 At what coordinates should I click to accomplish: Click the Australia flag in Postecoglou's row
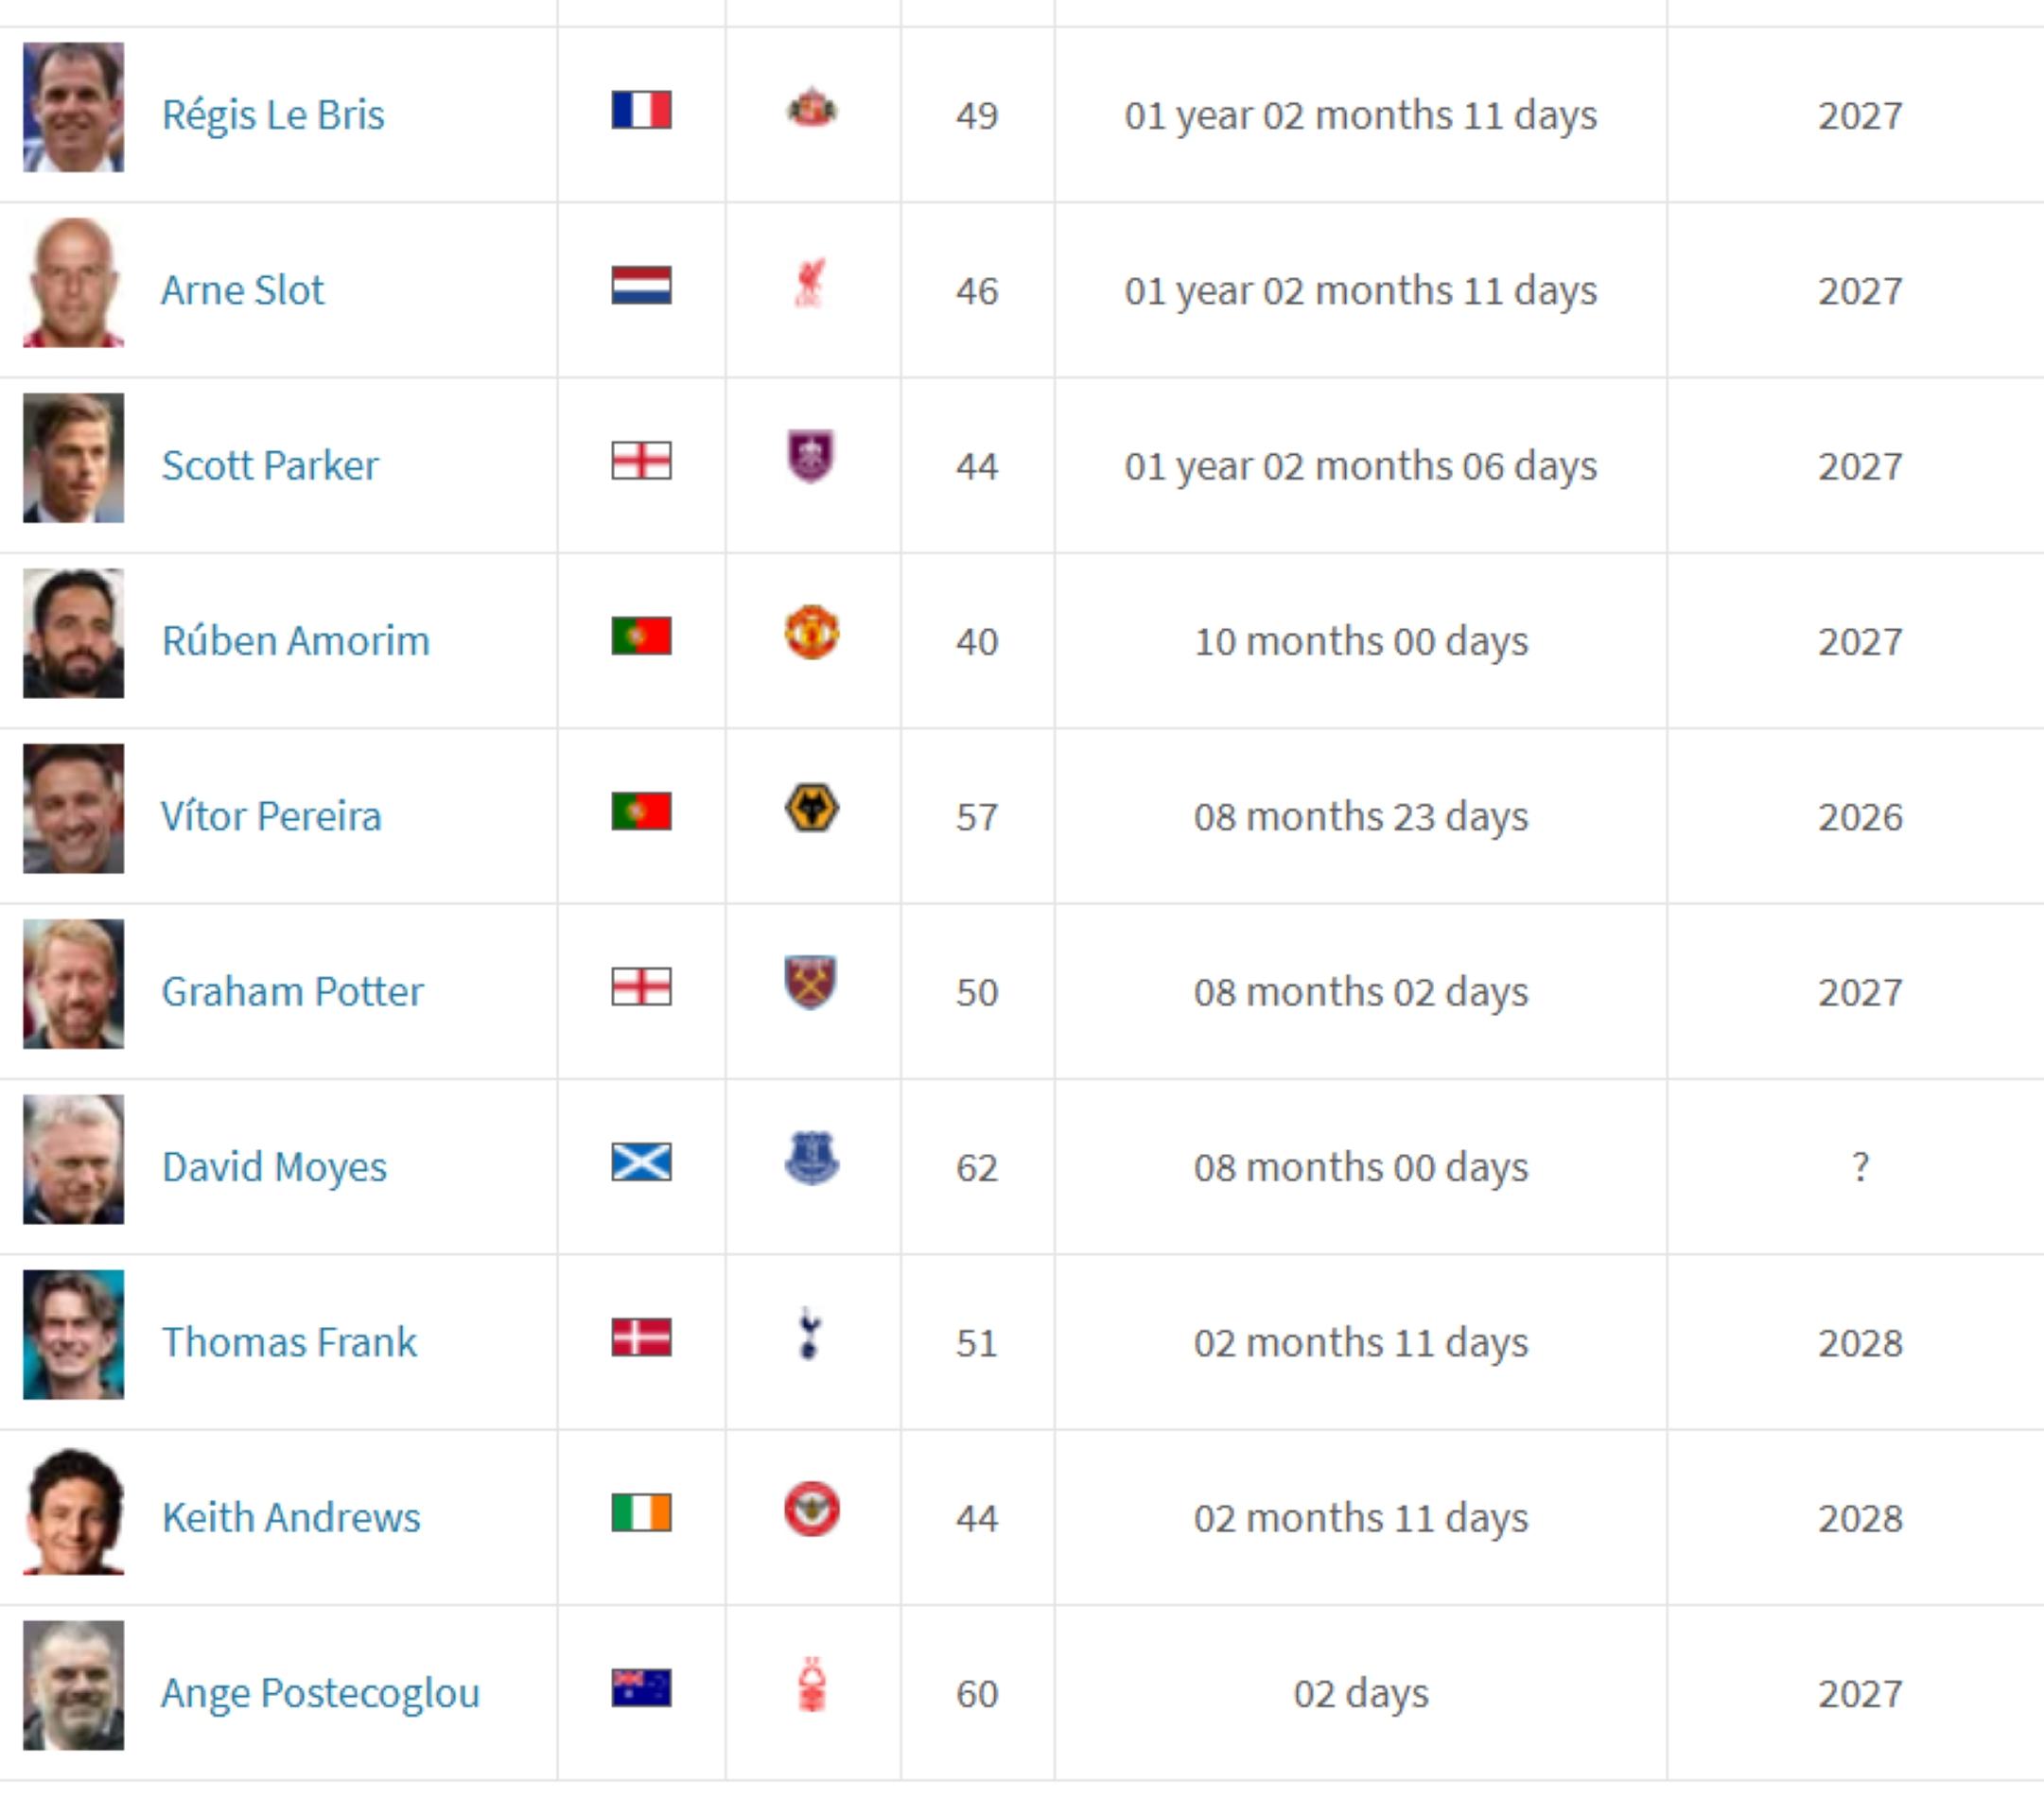(641, 1688)
